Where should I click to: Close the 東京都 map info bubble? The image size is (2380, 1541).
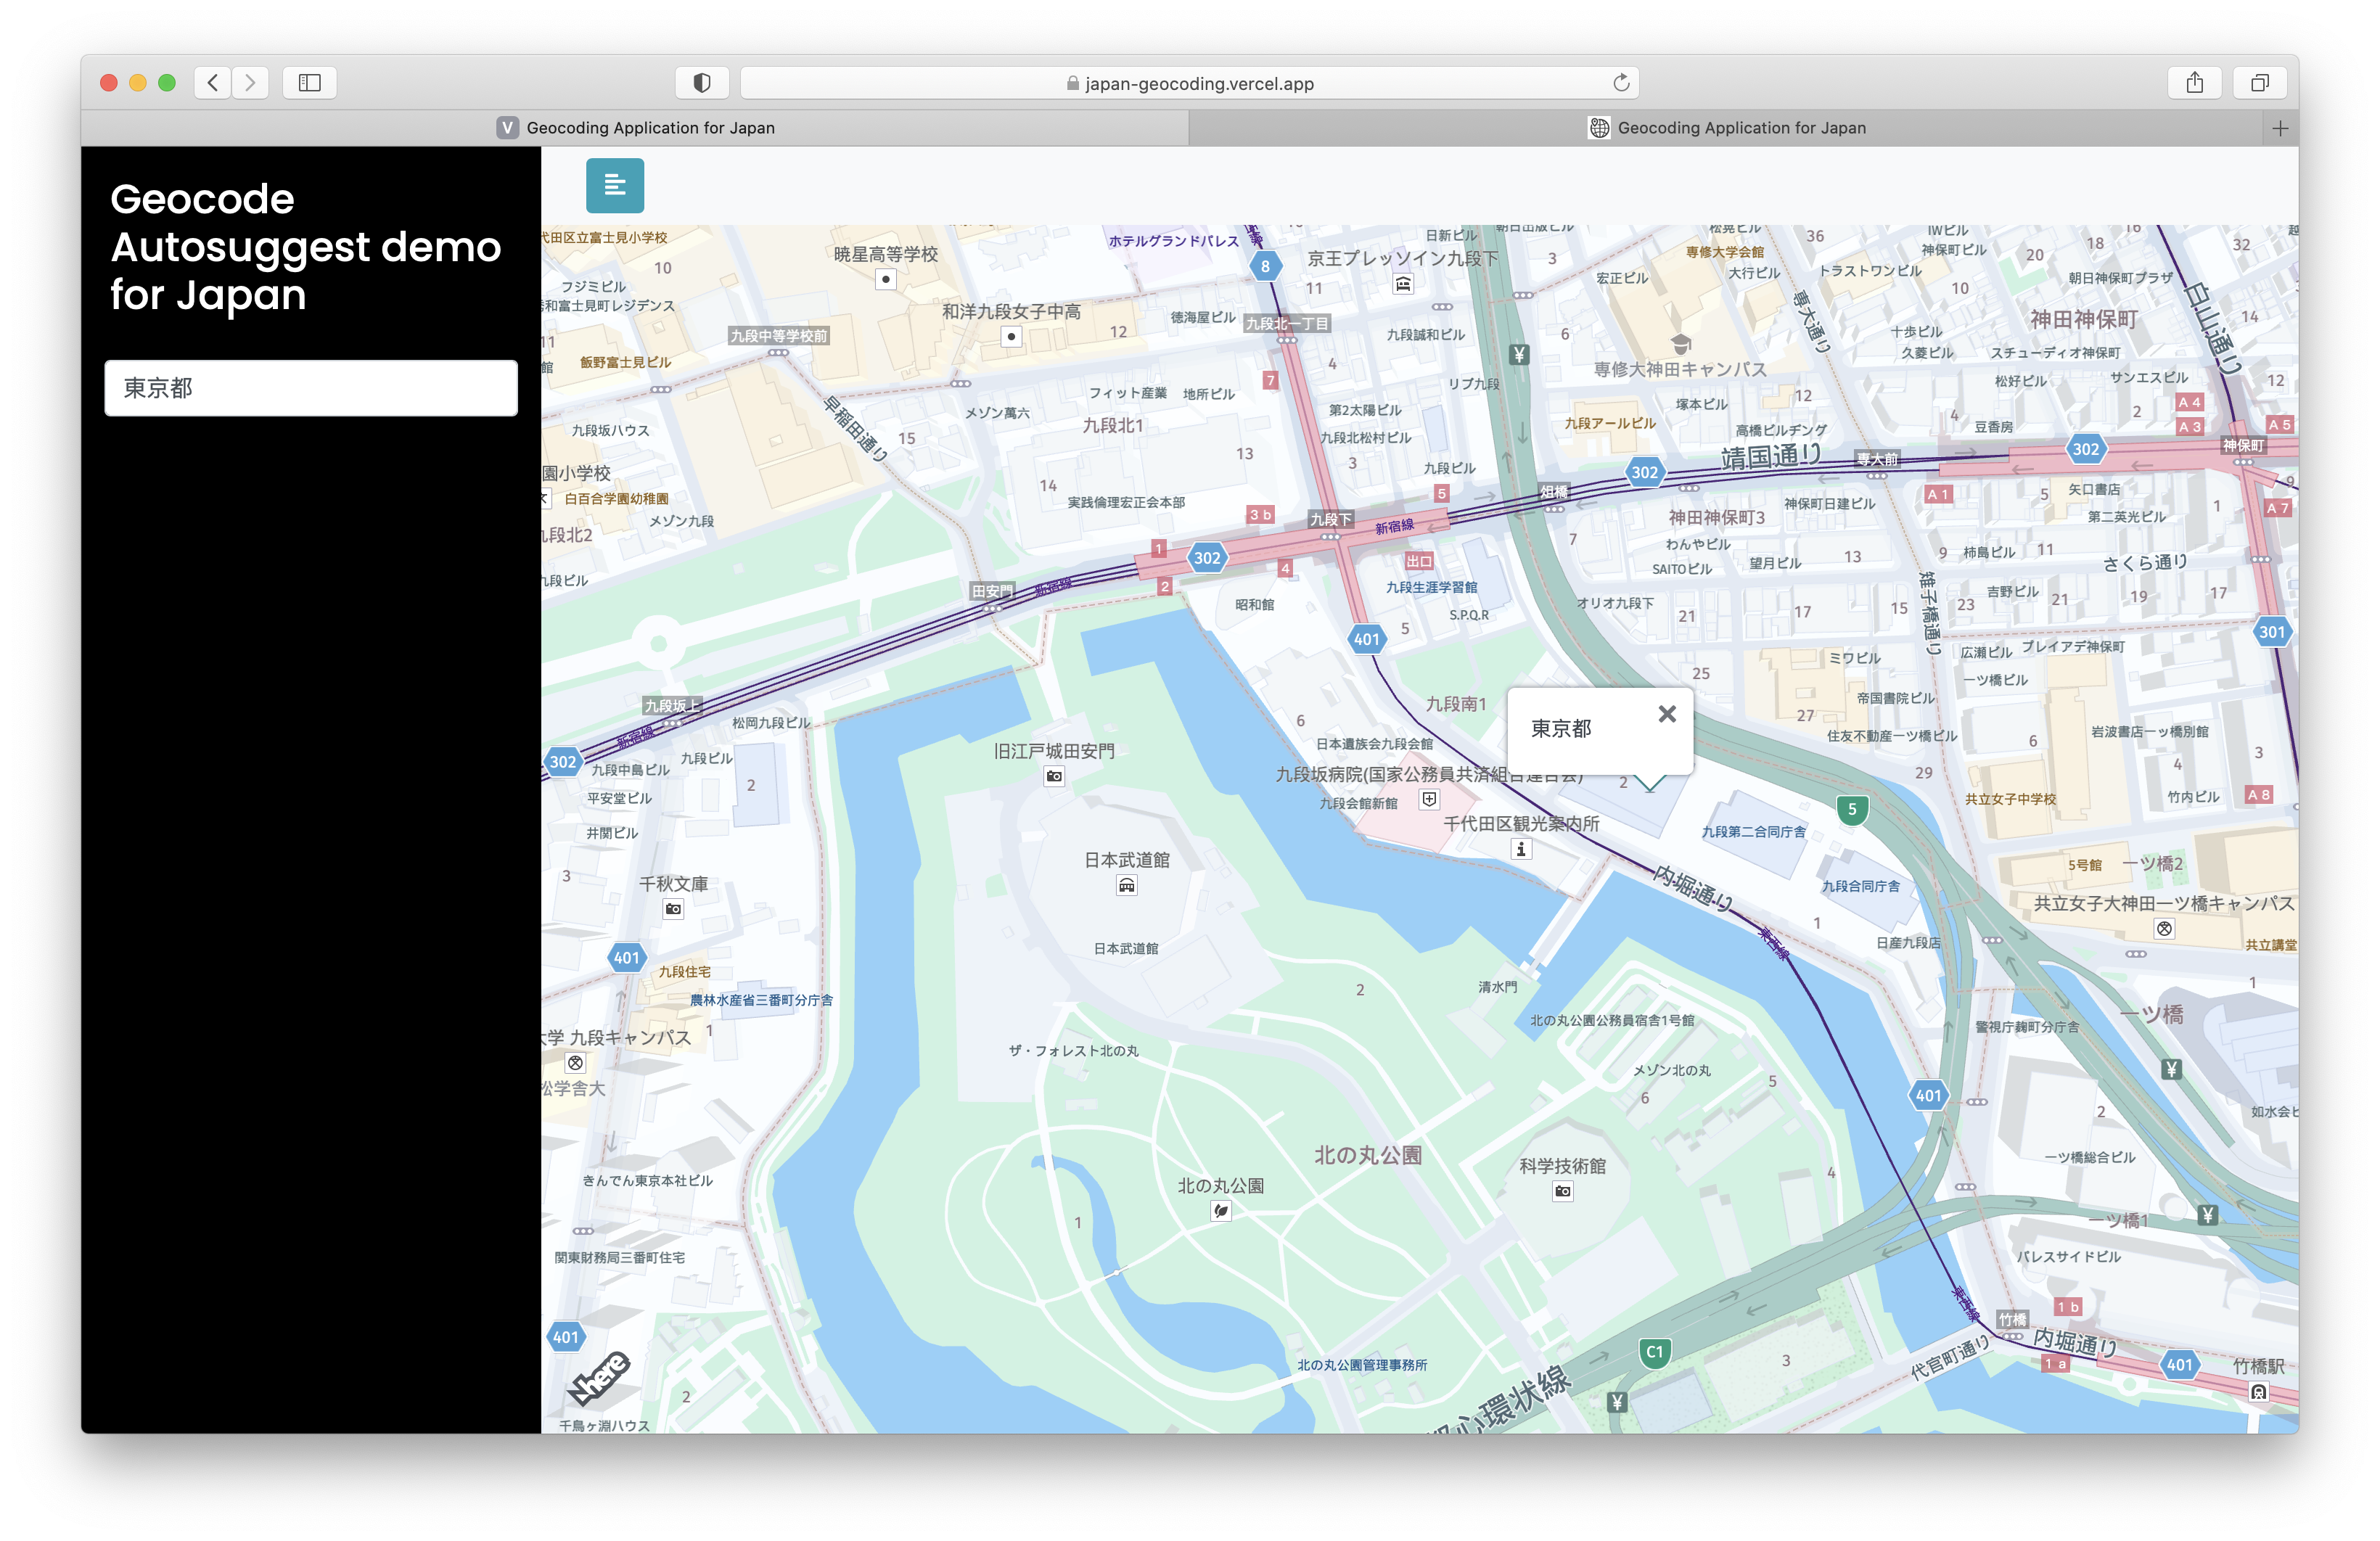click(x=1666, y=714)
